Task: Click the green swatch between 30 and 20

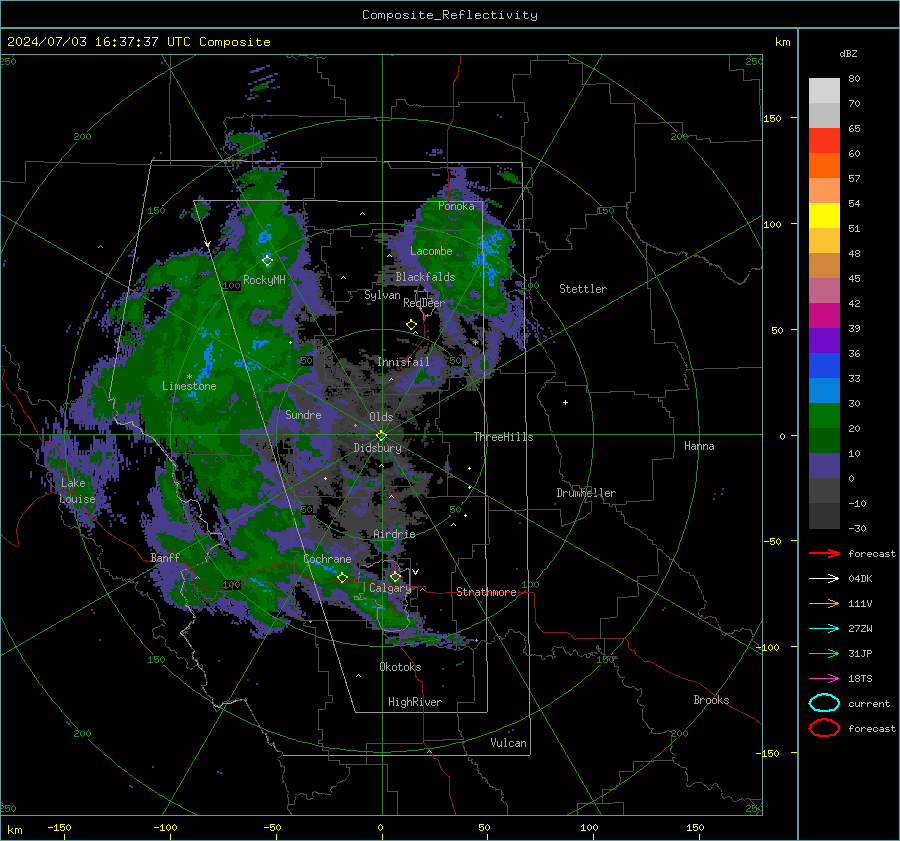Action: pyautogui.click(x=824, y=415)
